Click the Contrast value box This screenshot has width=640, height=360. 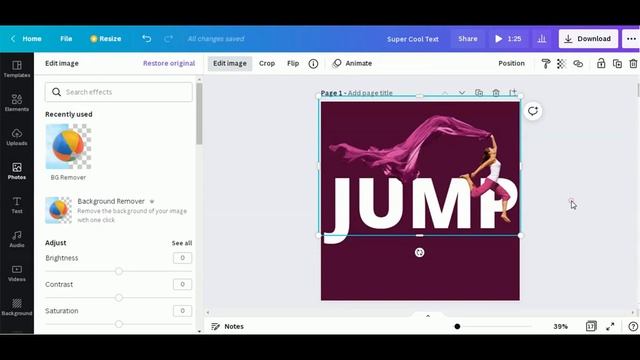coord(182,284)
